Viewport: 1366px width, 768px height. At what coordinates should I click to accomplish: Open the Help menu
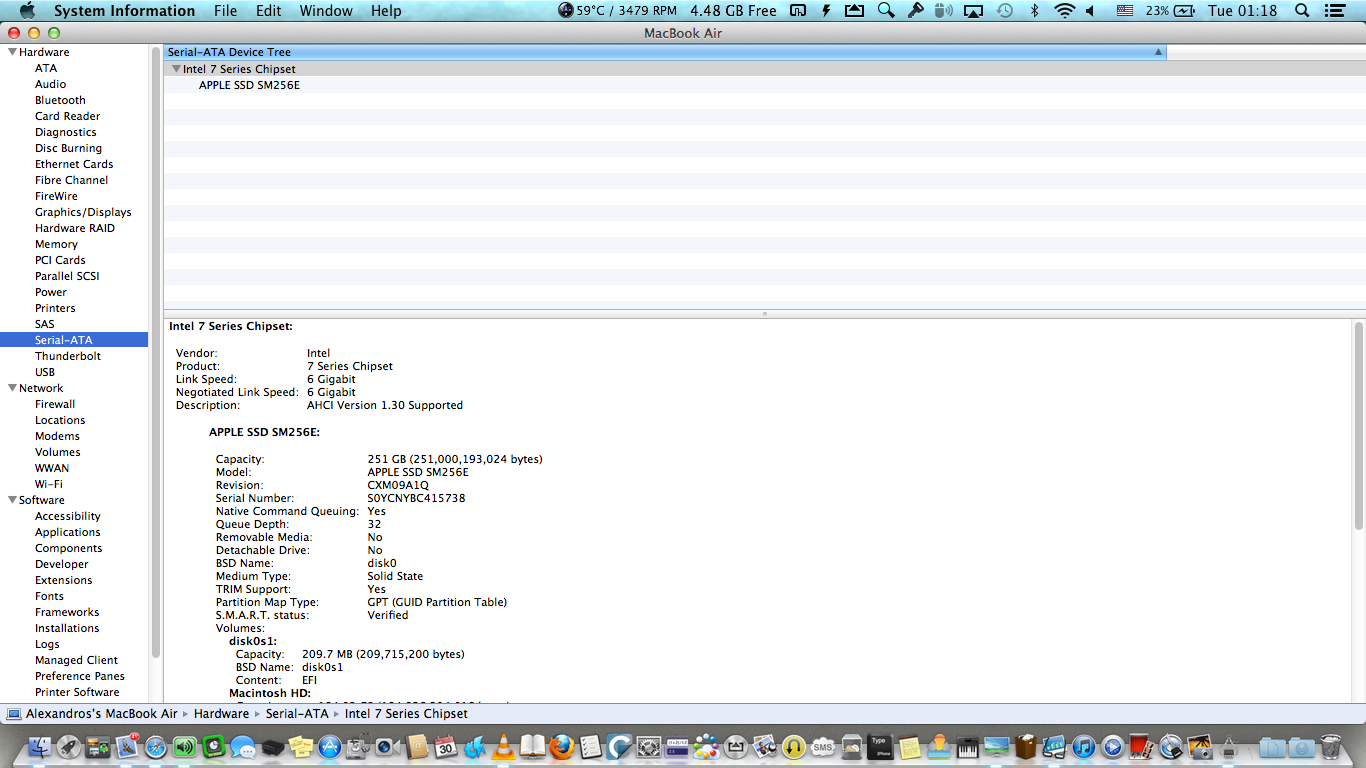point(386,11)
